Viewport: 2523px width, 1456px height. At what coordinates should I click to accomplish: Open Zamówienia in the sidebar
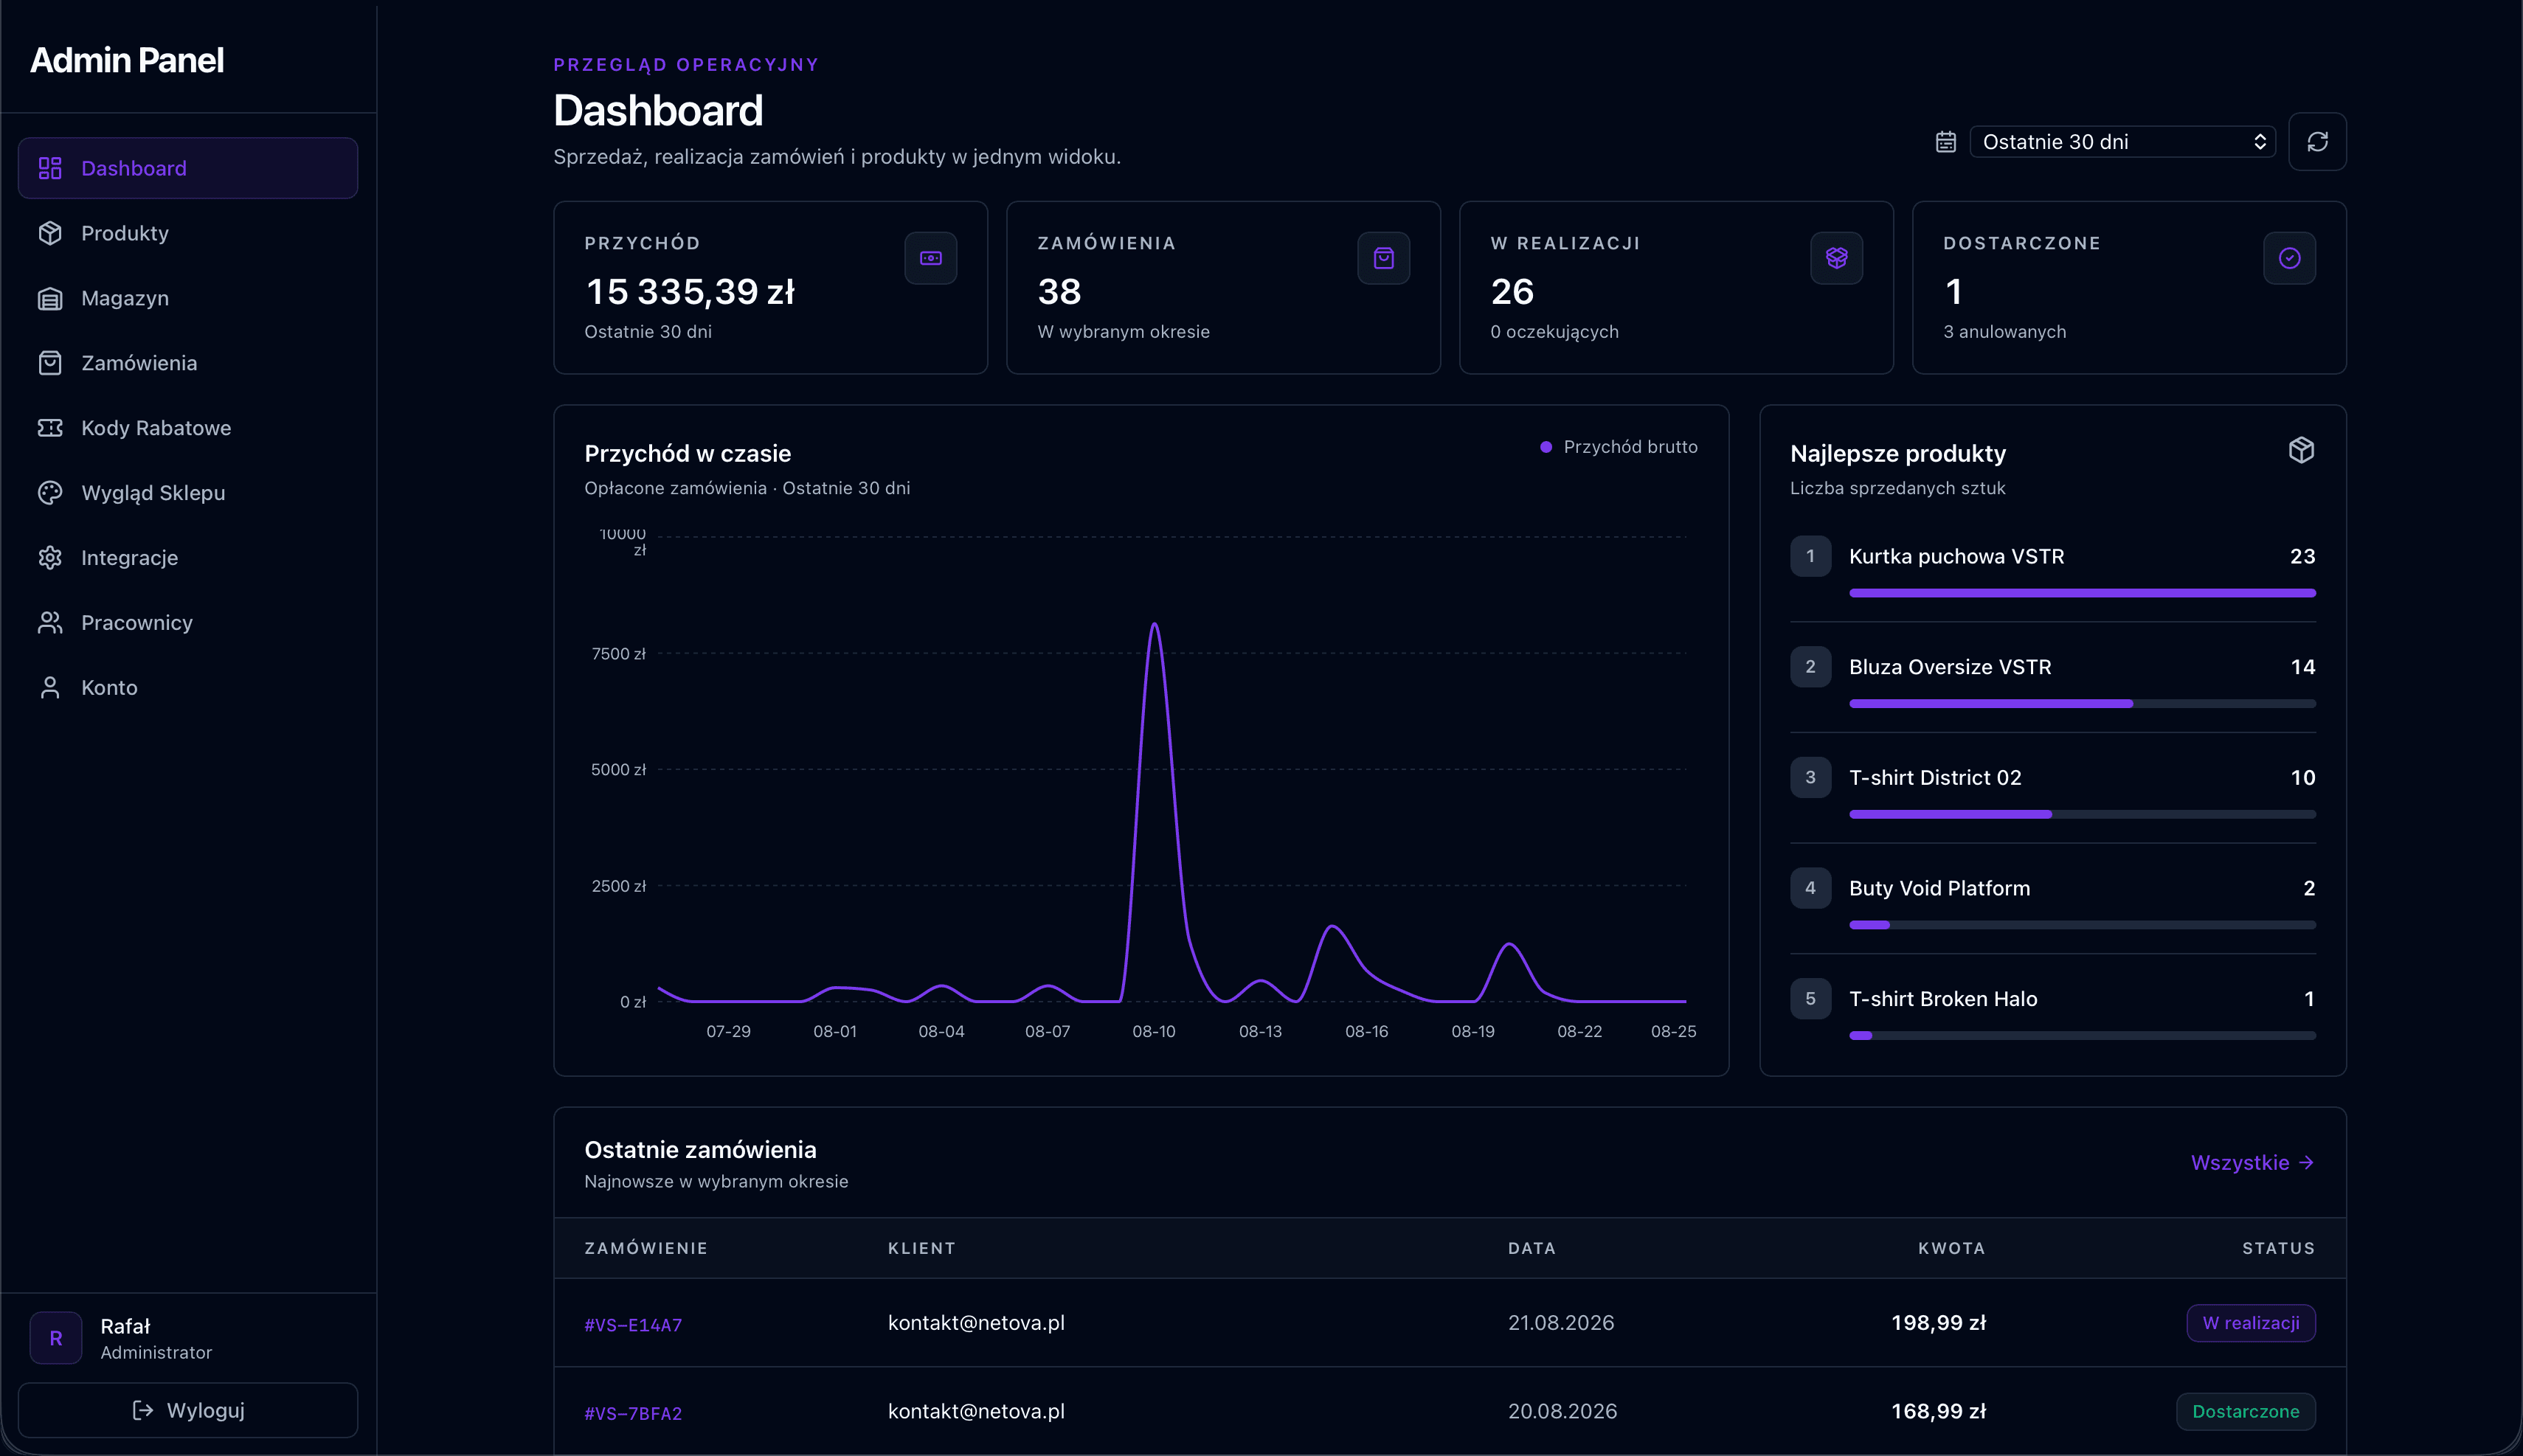(188, 363)
